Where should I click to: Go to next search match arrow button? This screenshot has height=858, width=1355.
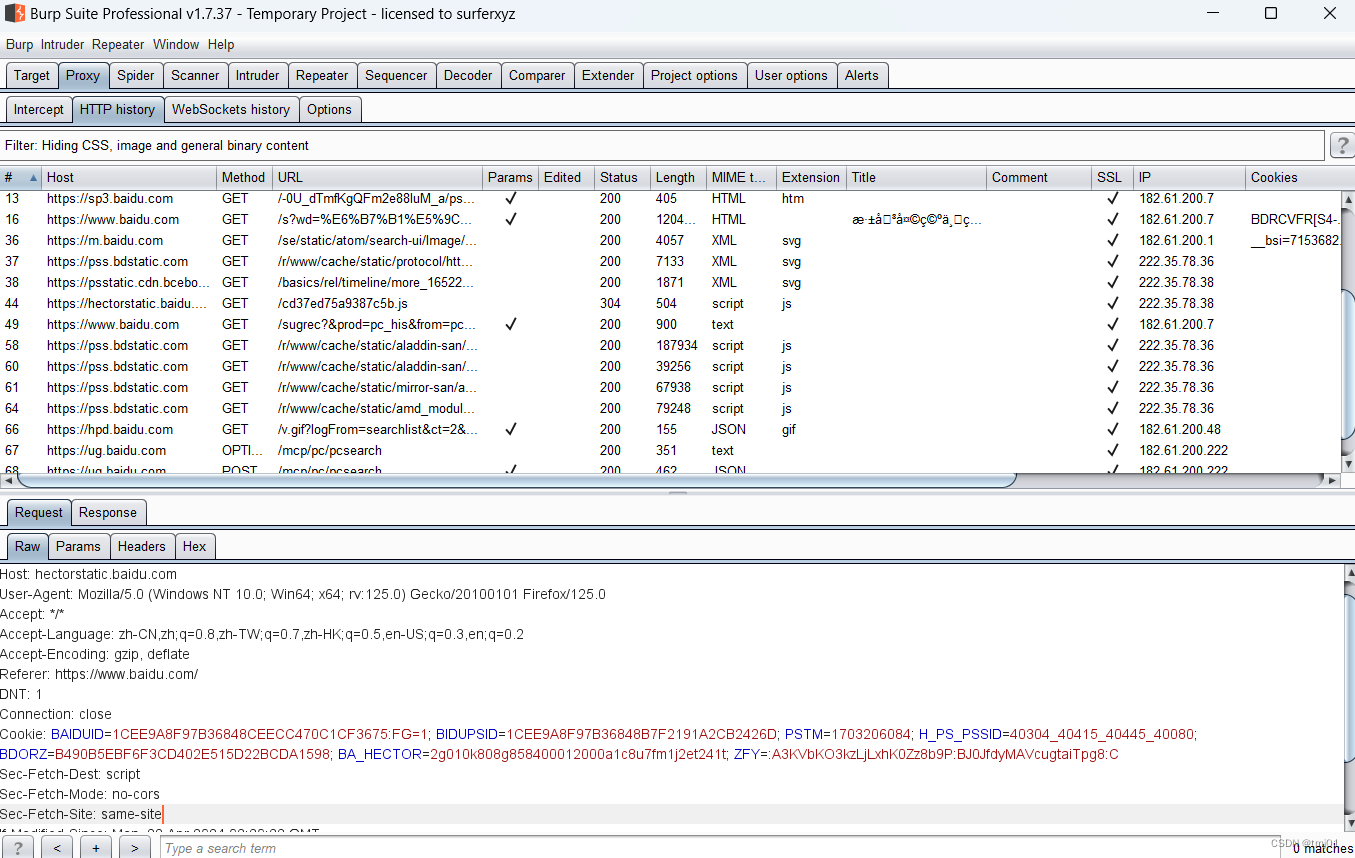tap(135, 848)
